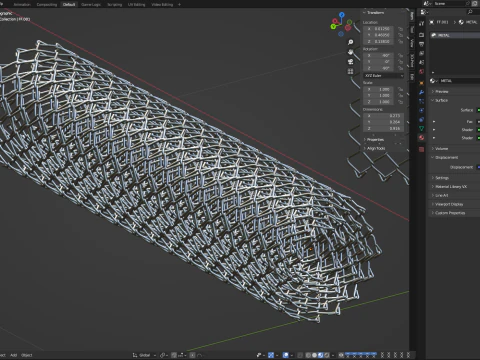Toggle lock for Location X
This screenshot has height=360, width=480.
pyautogui.click(x=400, y=29)
